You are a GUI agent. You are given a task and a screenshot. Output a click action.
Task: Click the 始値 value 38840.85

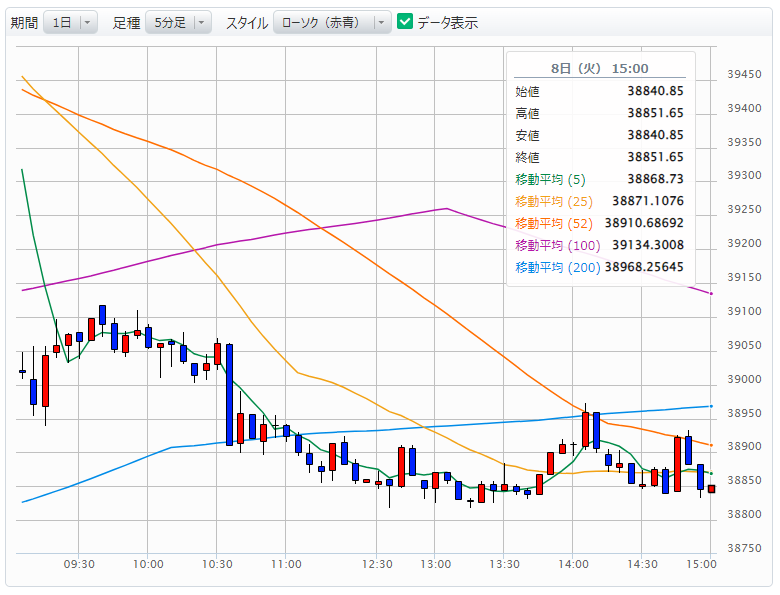[655, 91]
